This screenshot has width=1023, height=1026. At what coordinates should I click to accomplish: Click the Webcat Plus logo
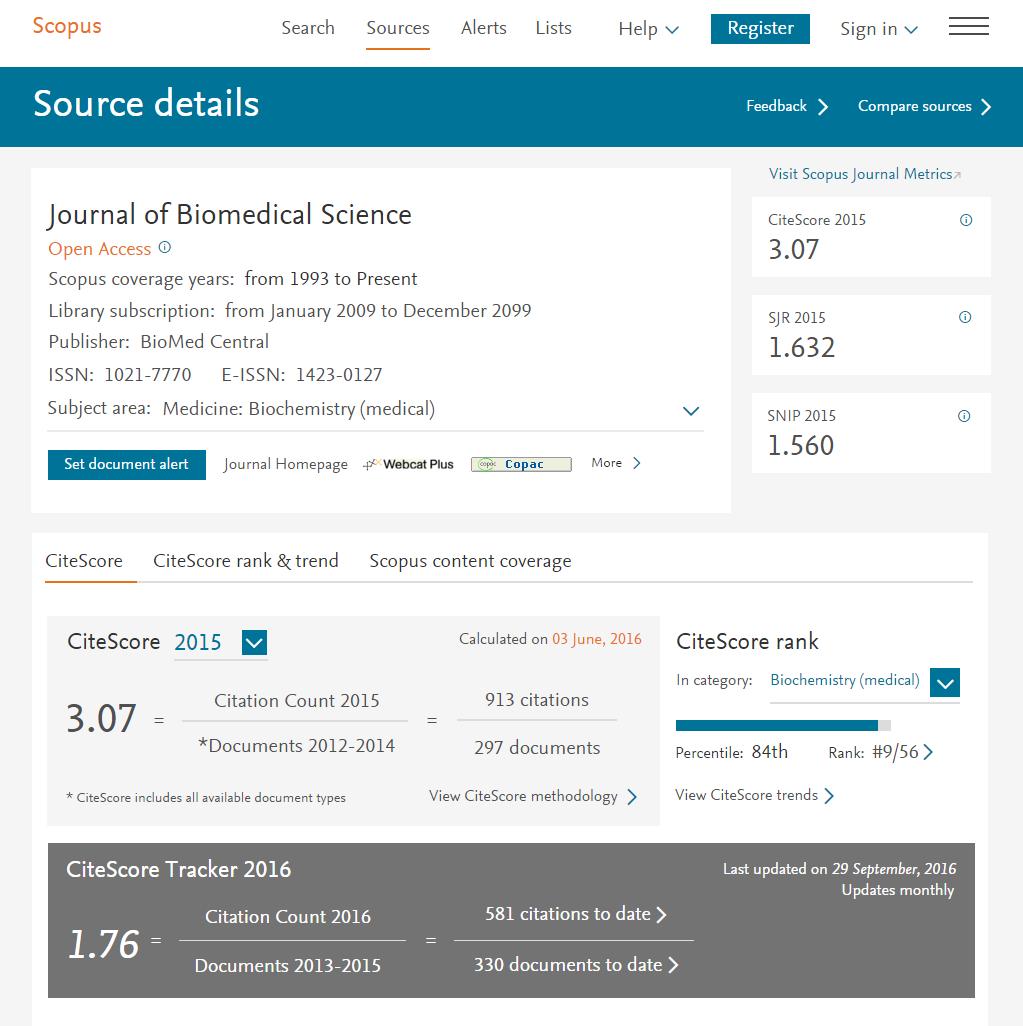coord(408,464)
